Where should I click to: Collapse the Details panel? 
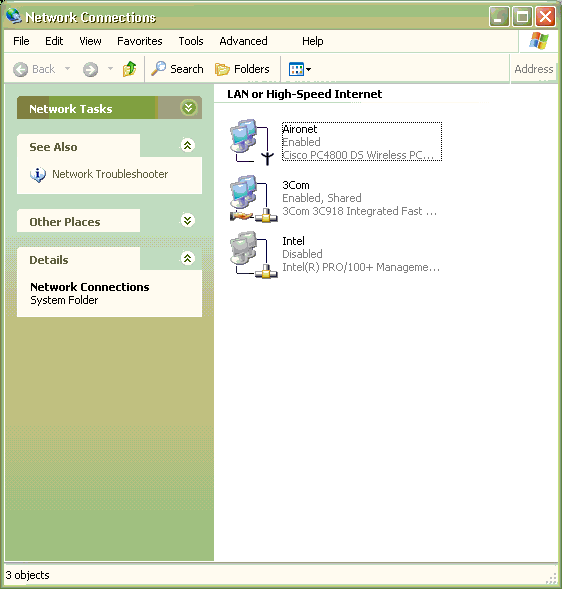click(187, 258)
